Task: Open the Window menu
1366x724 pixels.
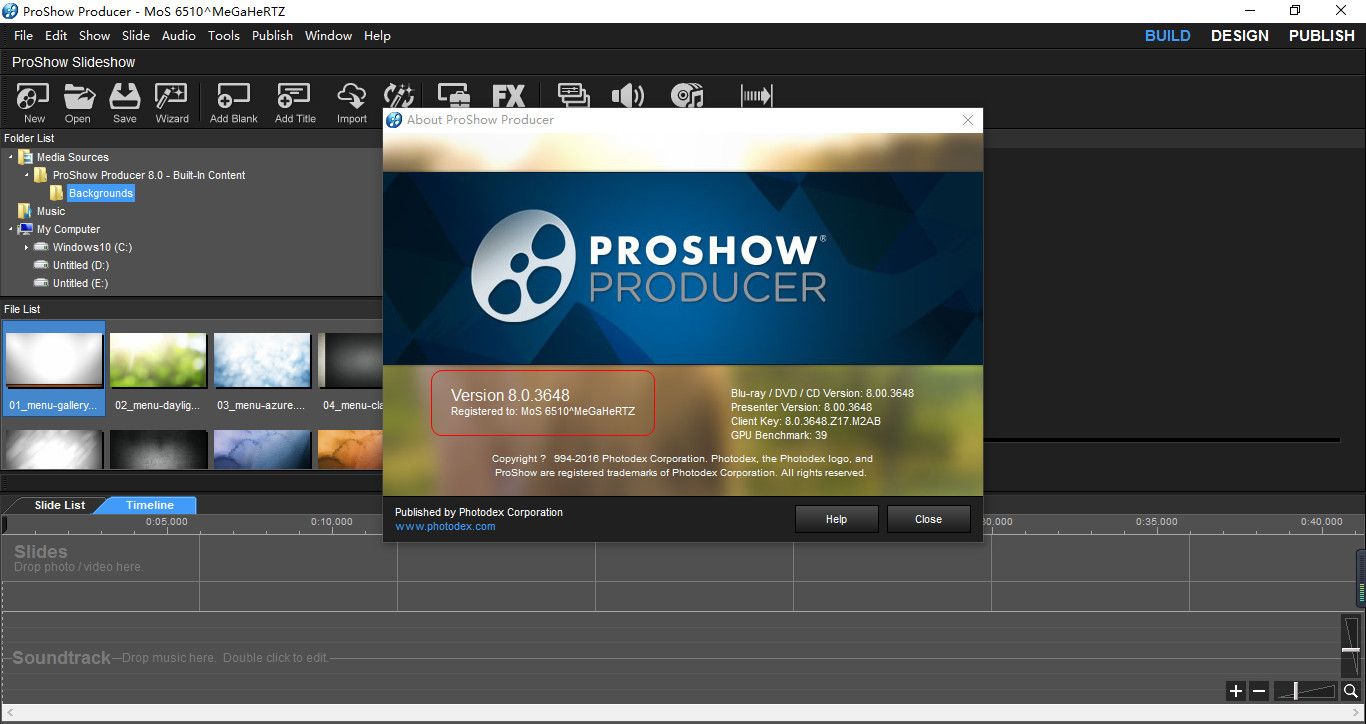Action: tap(328, 35)
